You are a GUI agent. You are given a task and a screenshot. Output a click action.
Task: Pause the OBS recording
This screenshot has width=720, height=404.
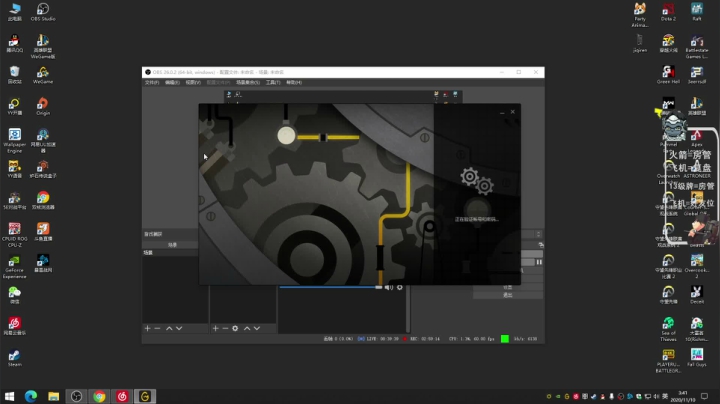click(x=539, y=262)
